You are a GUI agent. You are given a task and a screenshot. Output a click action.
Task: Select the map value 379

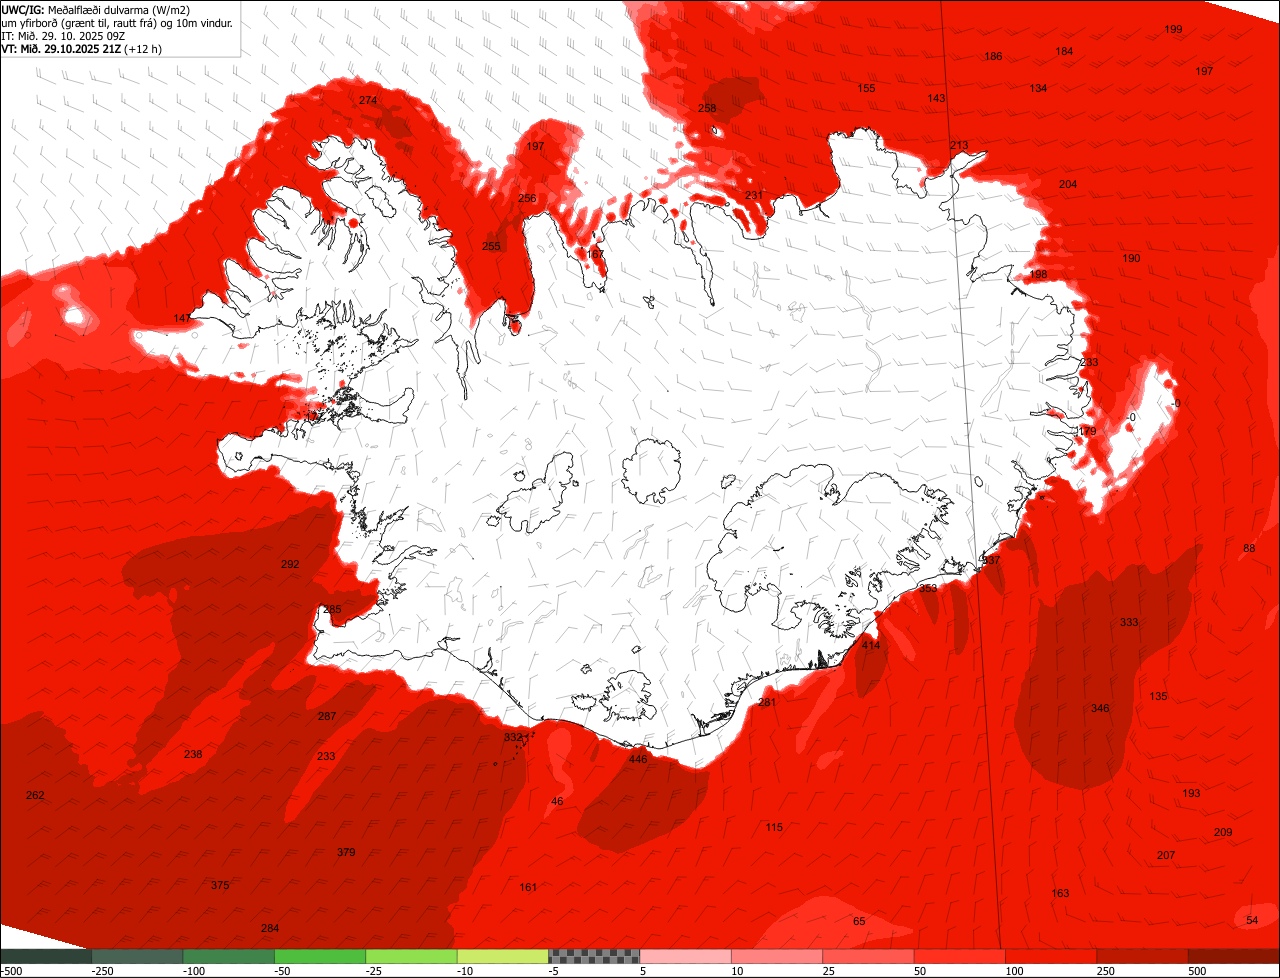coord(346,852)
